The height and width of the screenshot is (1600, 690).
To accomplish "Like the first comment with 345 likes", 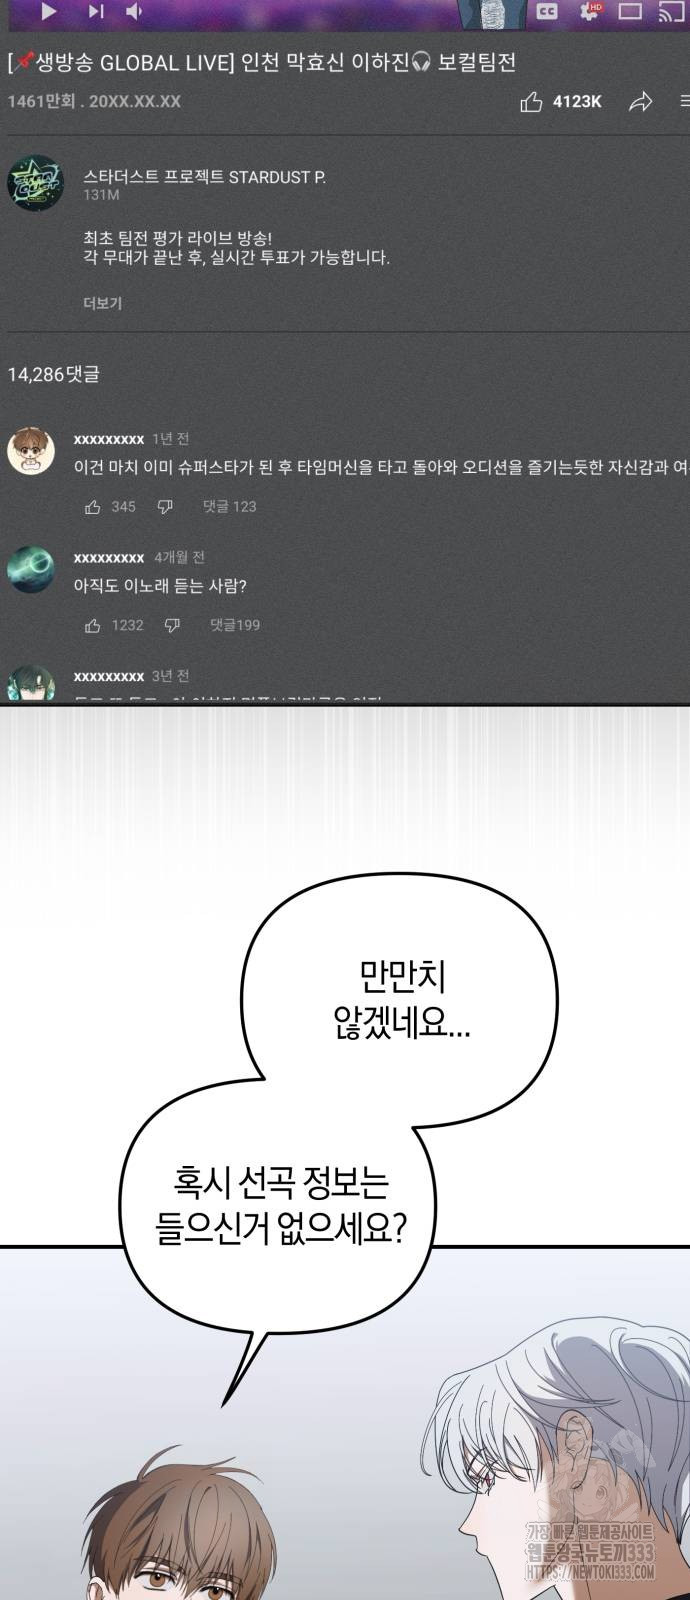I will click(x=93, y=507).
